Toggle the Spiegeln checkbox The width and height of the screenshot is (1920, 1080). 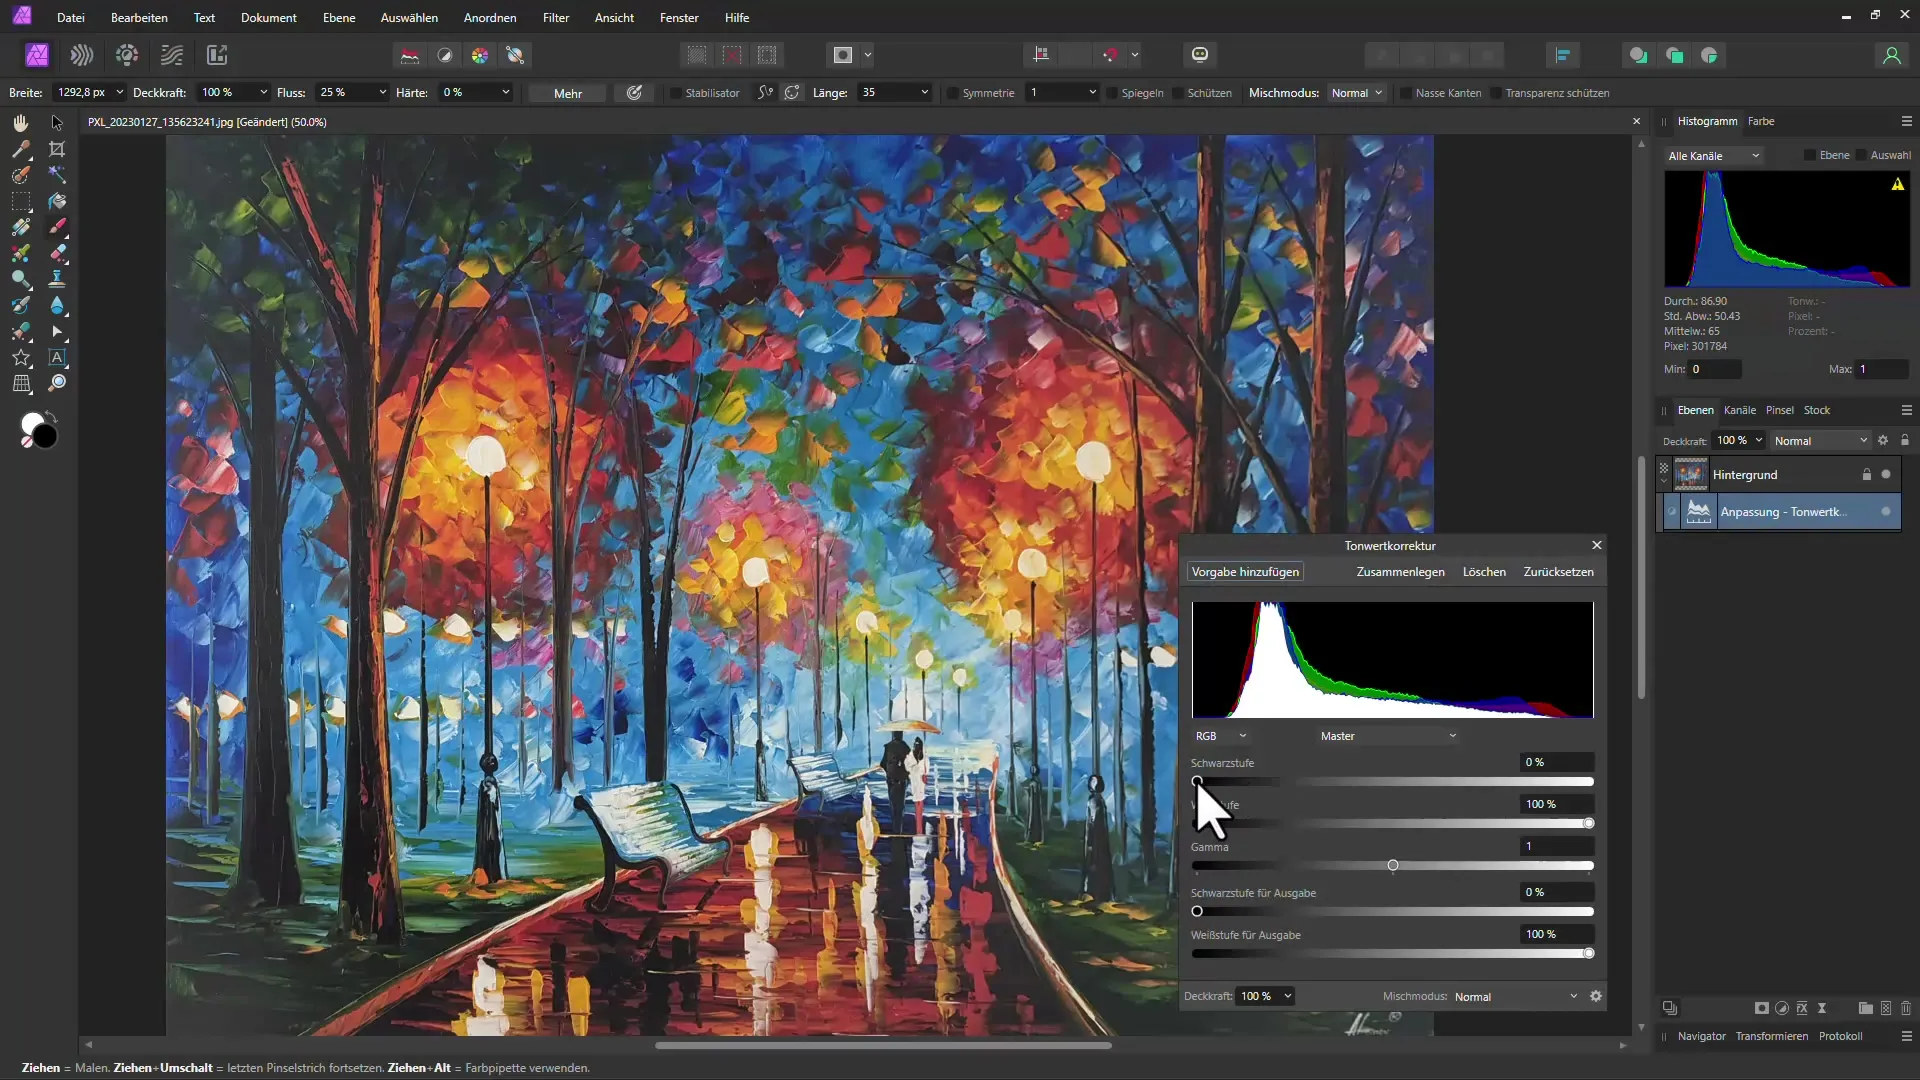[1112, 93]
